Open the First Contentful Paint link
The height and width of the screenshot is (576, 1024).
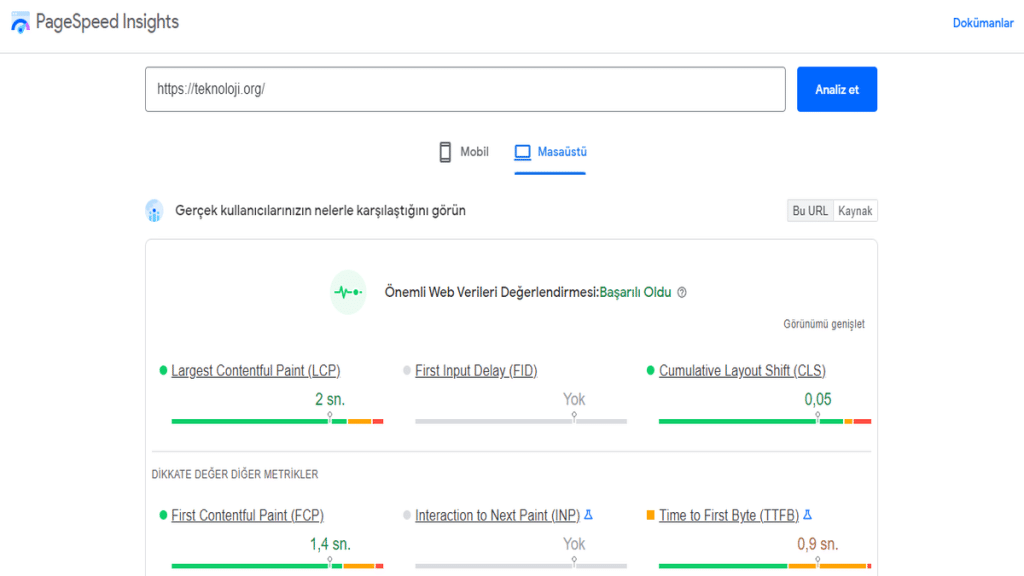247,514
